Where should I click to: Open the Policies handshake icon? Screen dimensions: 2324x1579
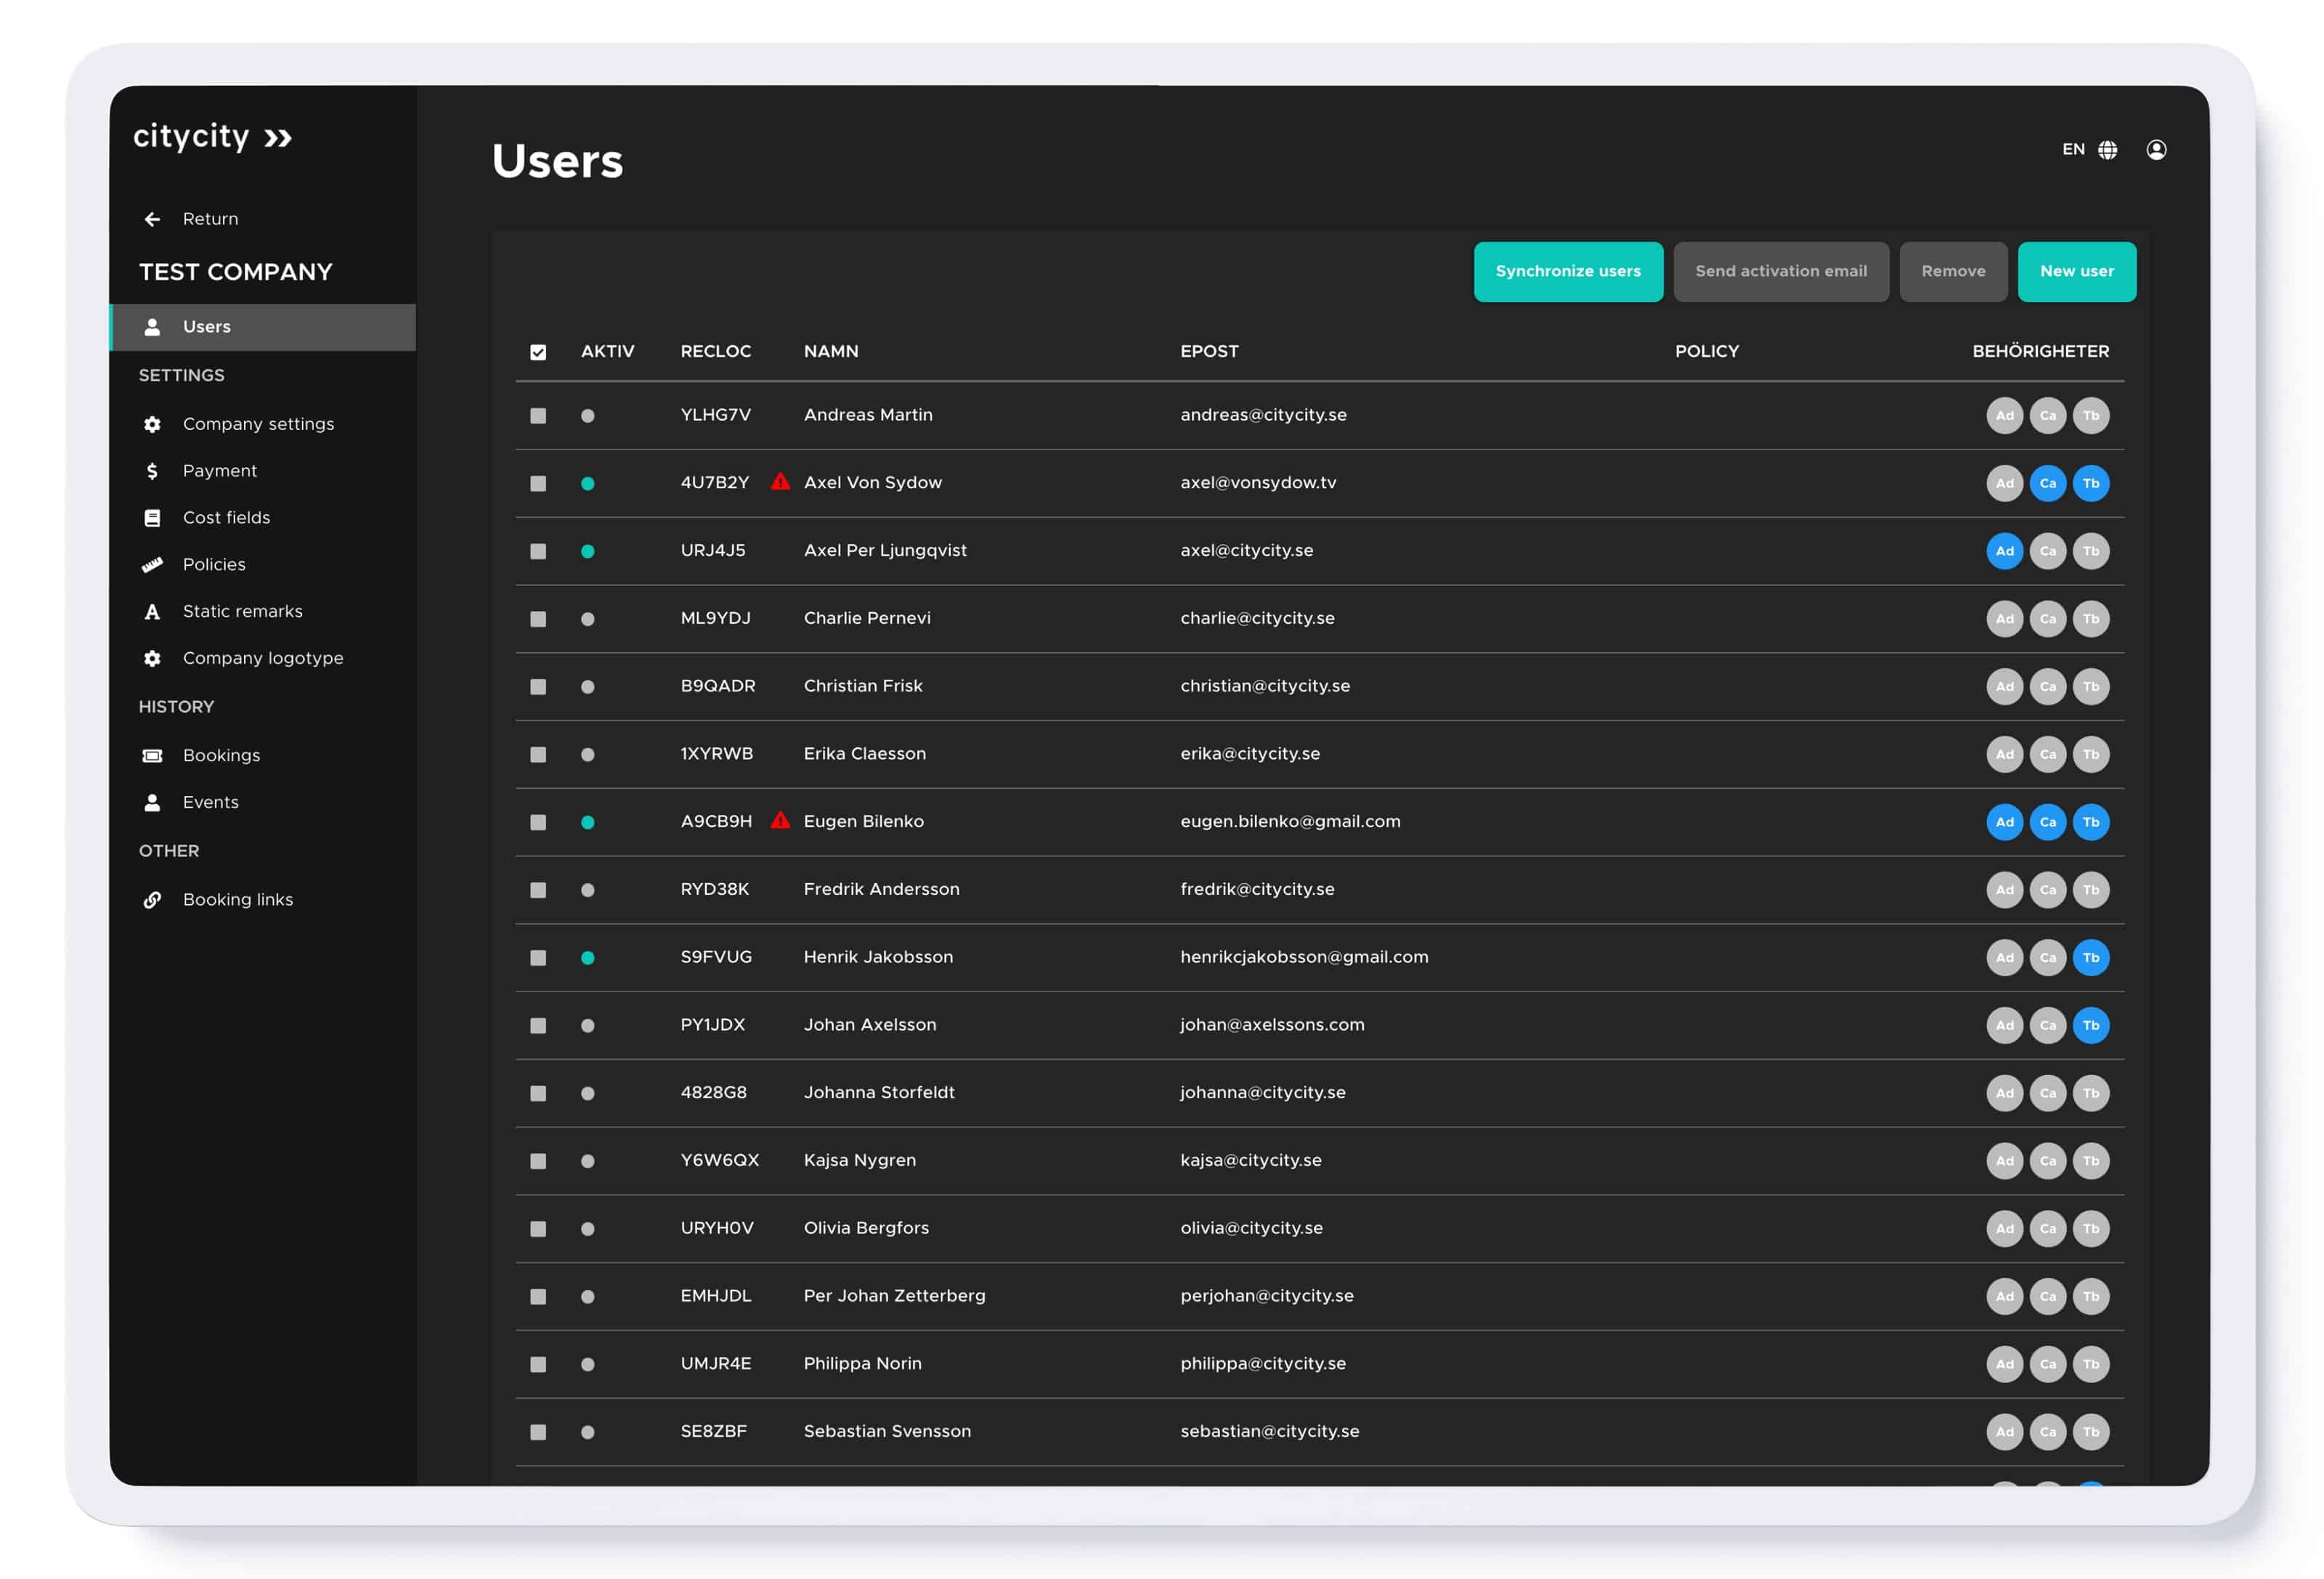click(x=152, y=564)
